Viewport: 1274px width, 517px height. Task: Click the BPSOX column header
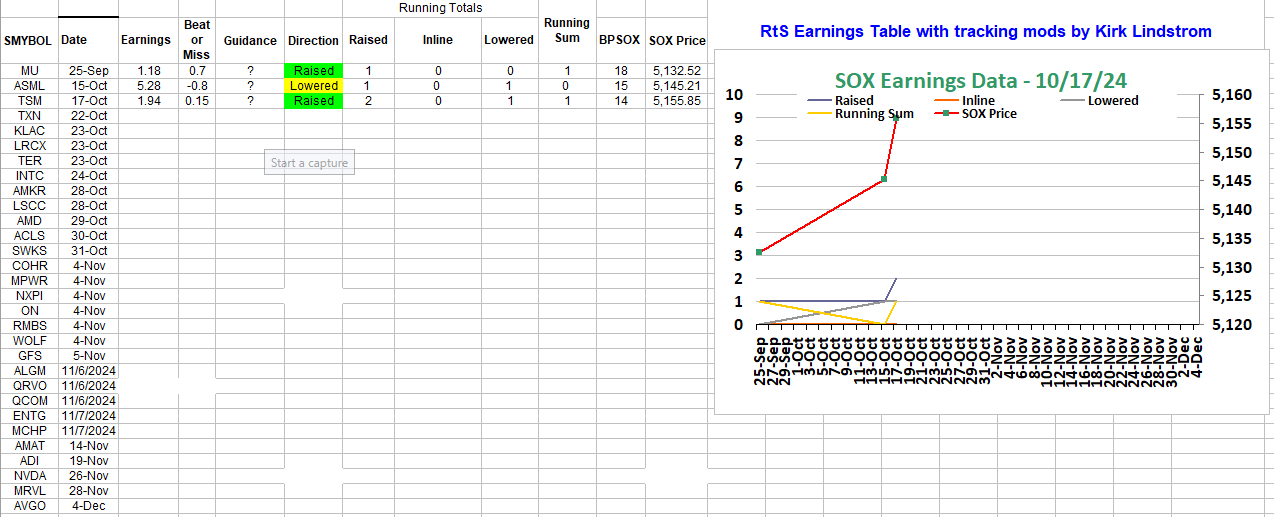620,41
